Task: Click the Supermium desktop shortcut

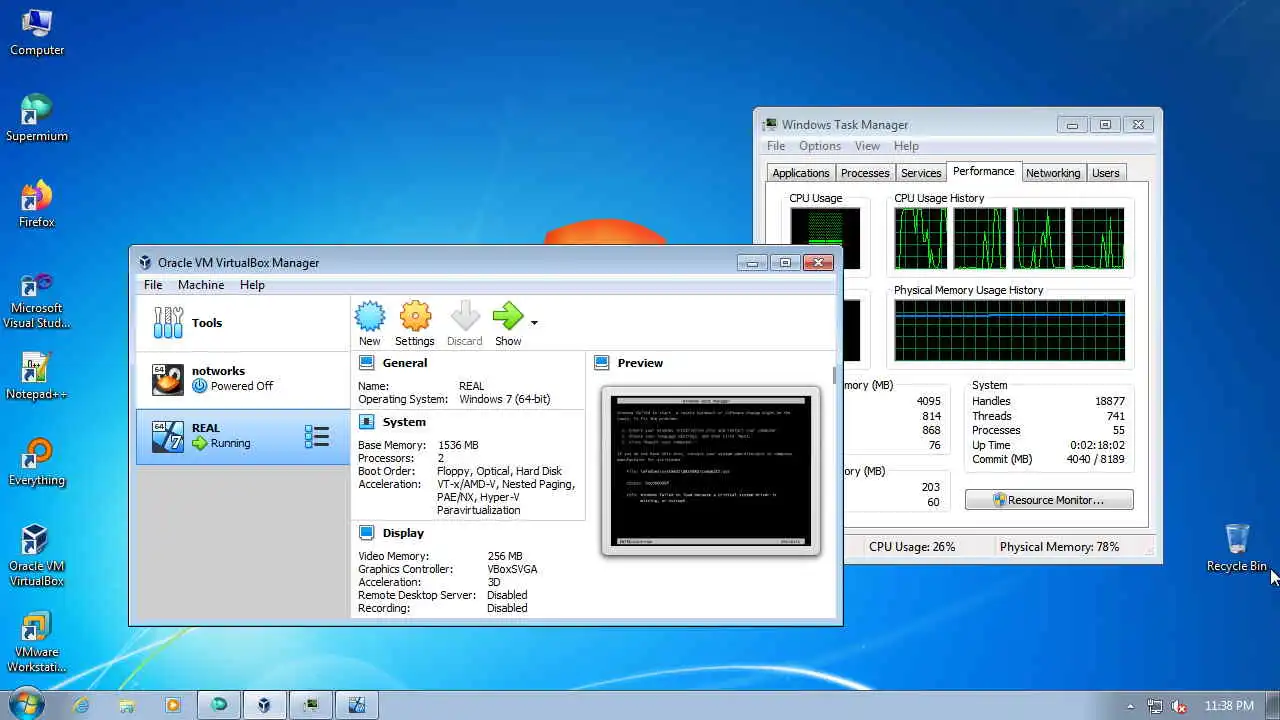Action: click(37, 119)
